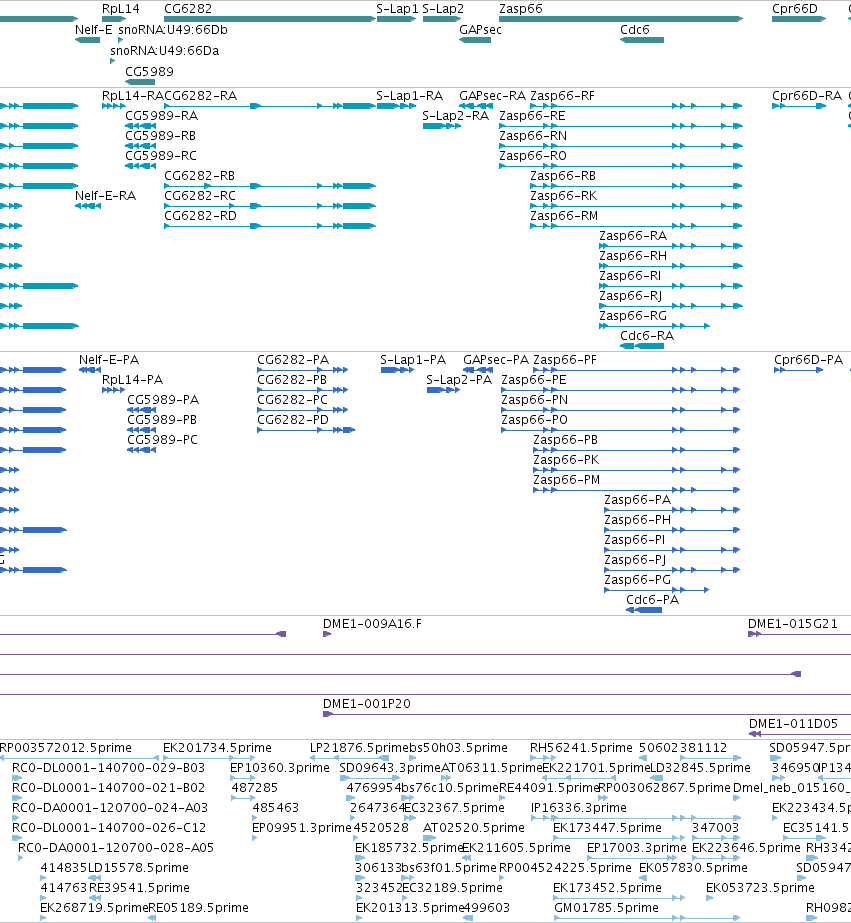The image size is (851, 923).
Task: Select the snoRNA:U49:66Da label
Action: click(x=165, y=51)
